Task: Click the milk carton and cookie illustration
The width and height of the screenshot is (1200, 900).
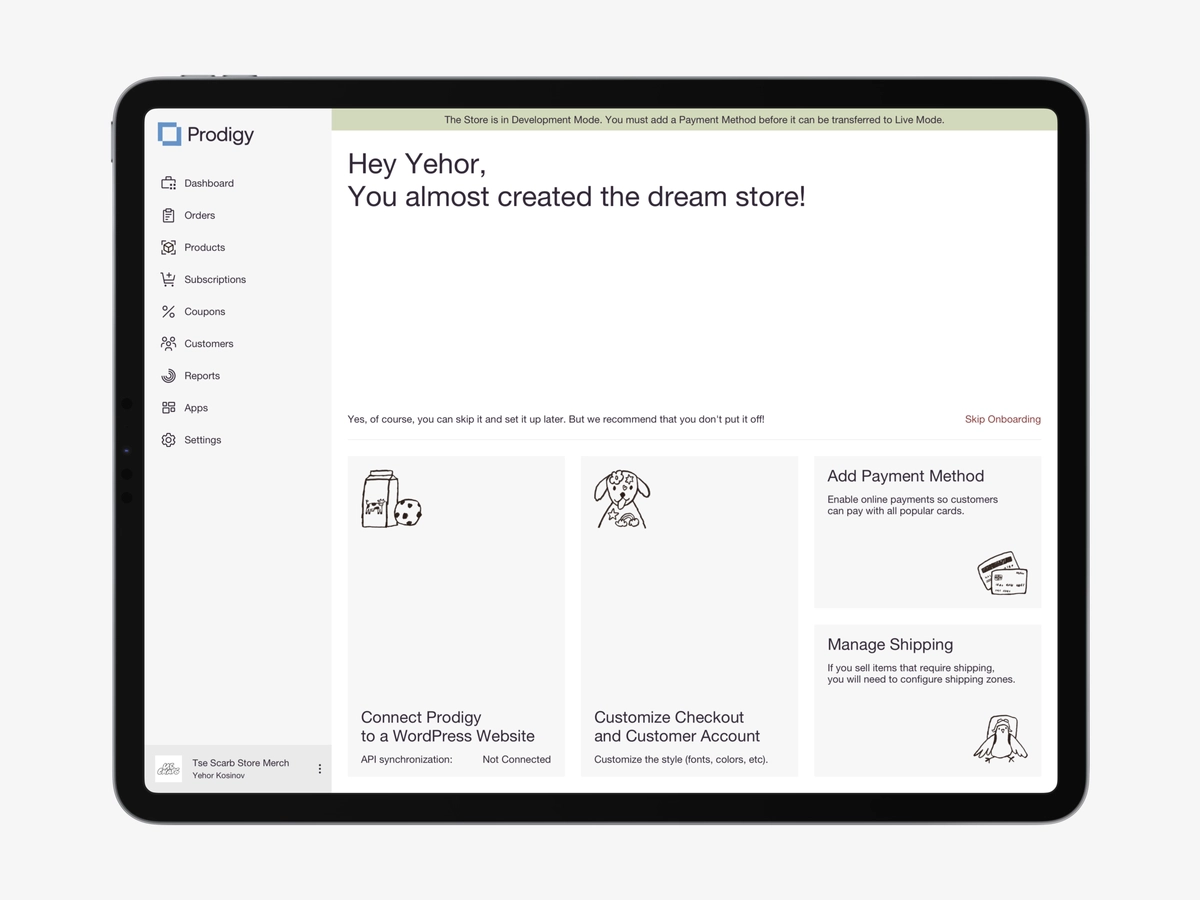Action: [391, 499]
